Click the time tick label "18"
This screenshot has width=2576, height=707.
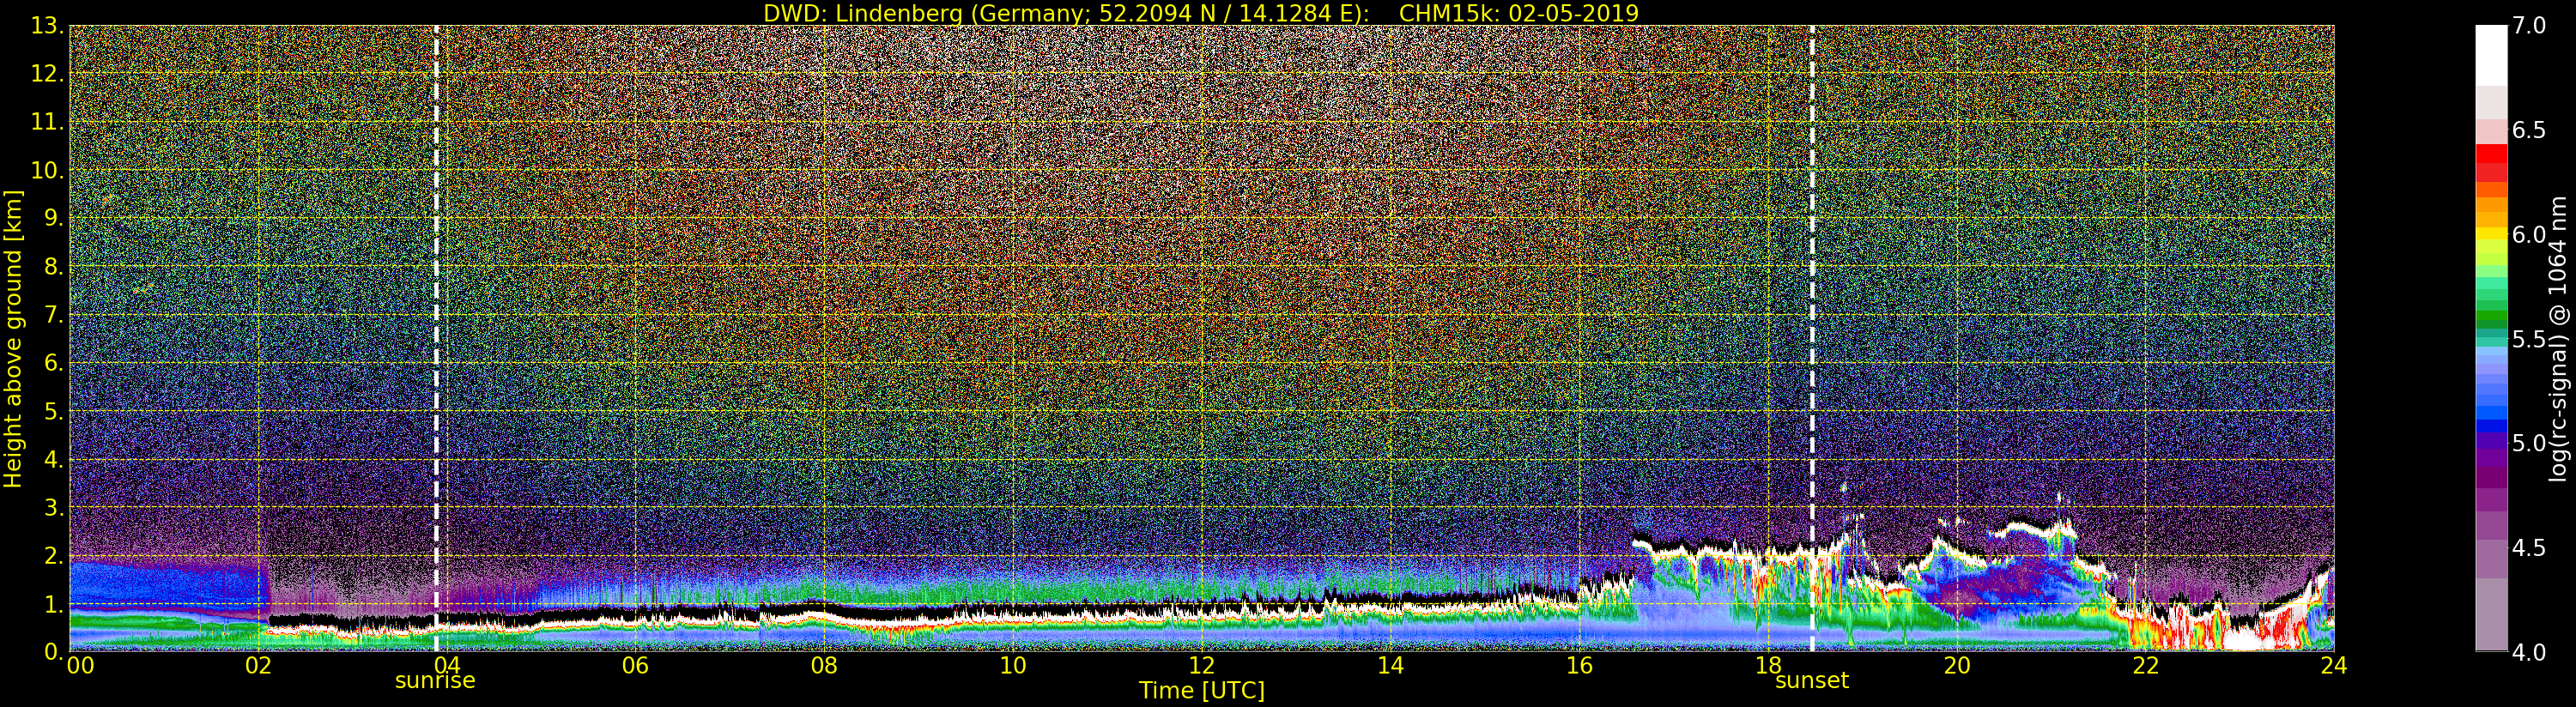(1768, 665)
